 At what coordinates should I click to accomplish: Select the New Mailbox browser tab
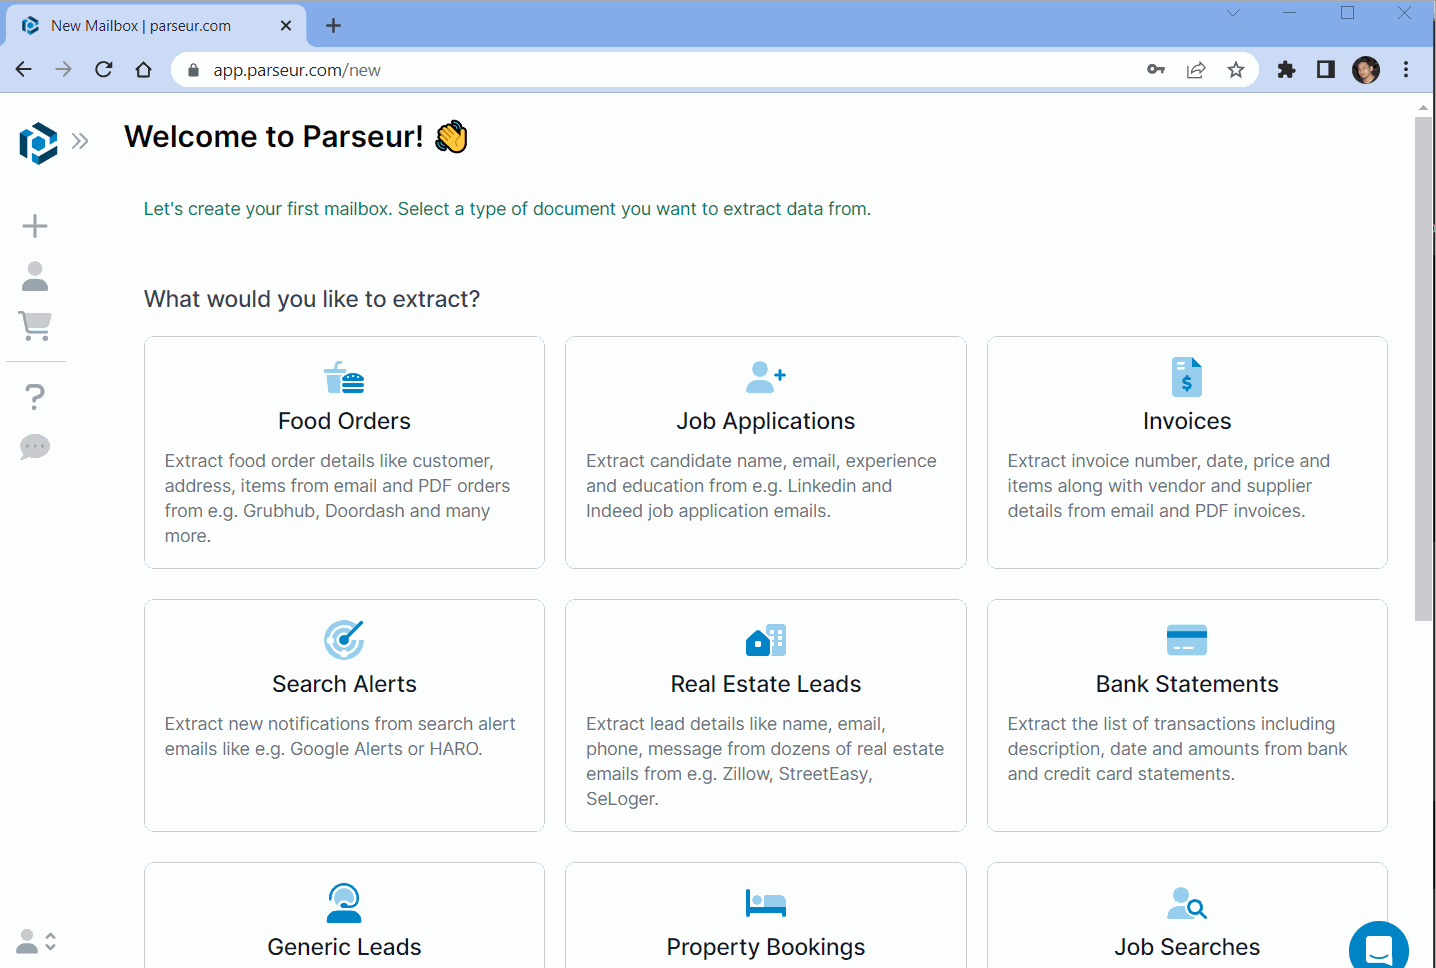140,26
